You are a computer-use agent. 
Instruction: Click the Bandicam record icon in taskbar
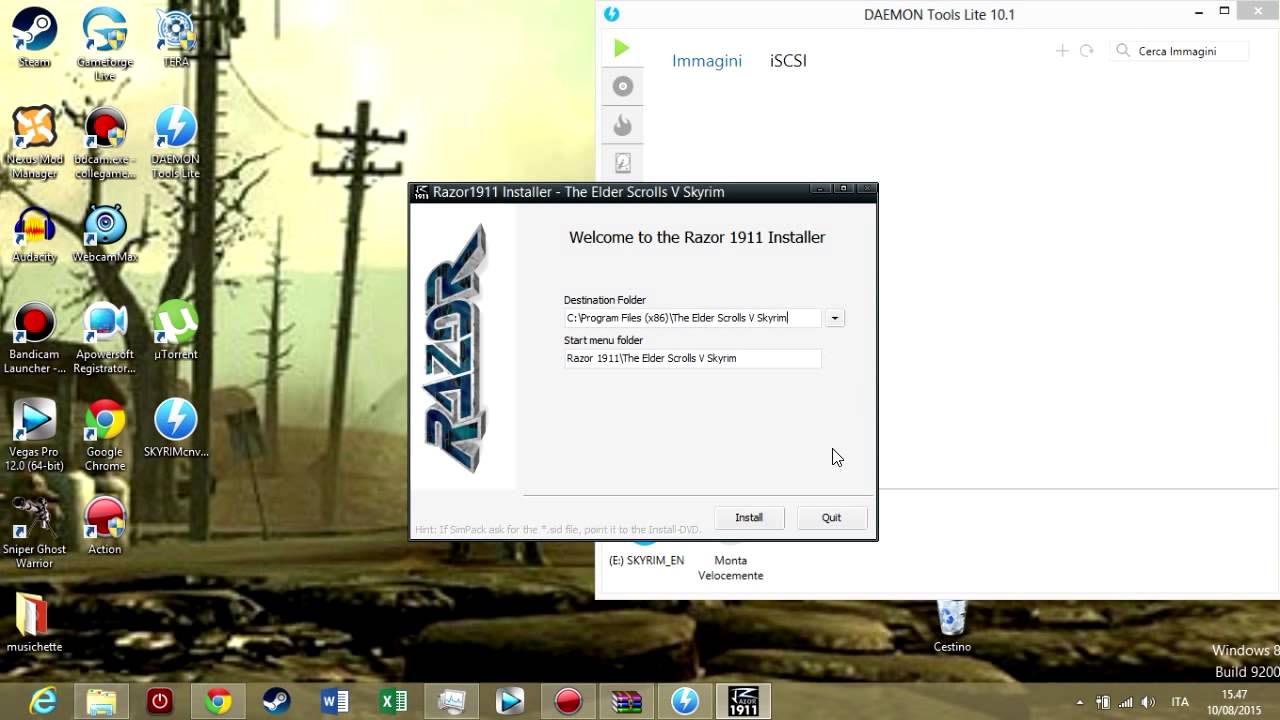click(x=568, y=701)
